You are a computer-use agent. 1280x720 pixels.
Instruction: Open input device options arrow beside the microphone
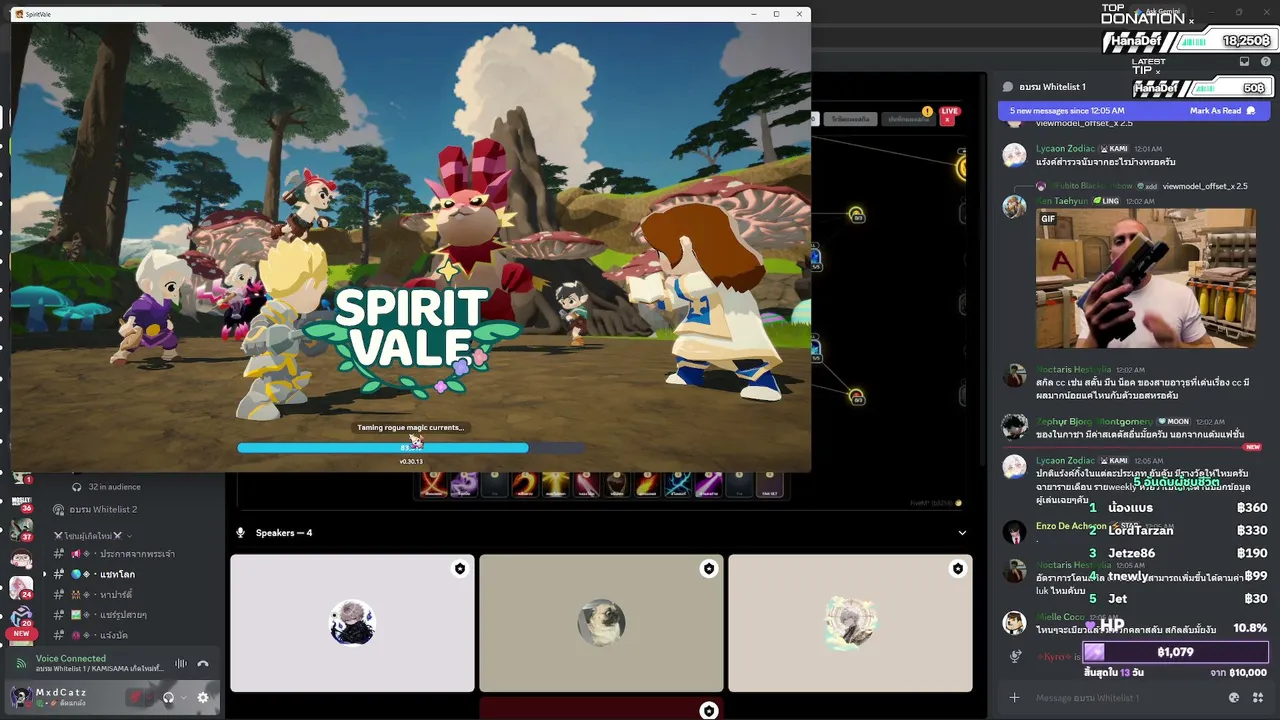tap(151, 697)
